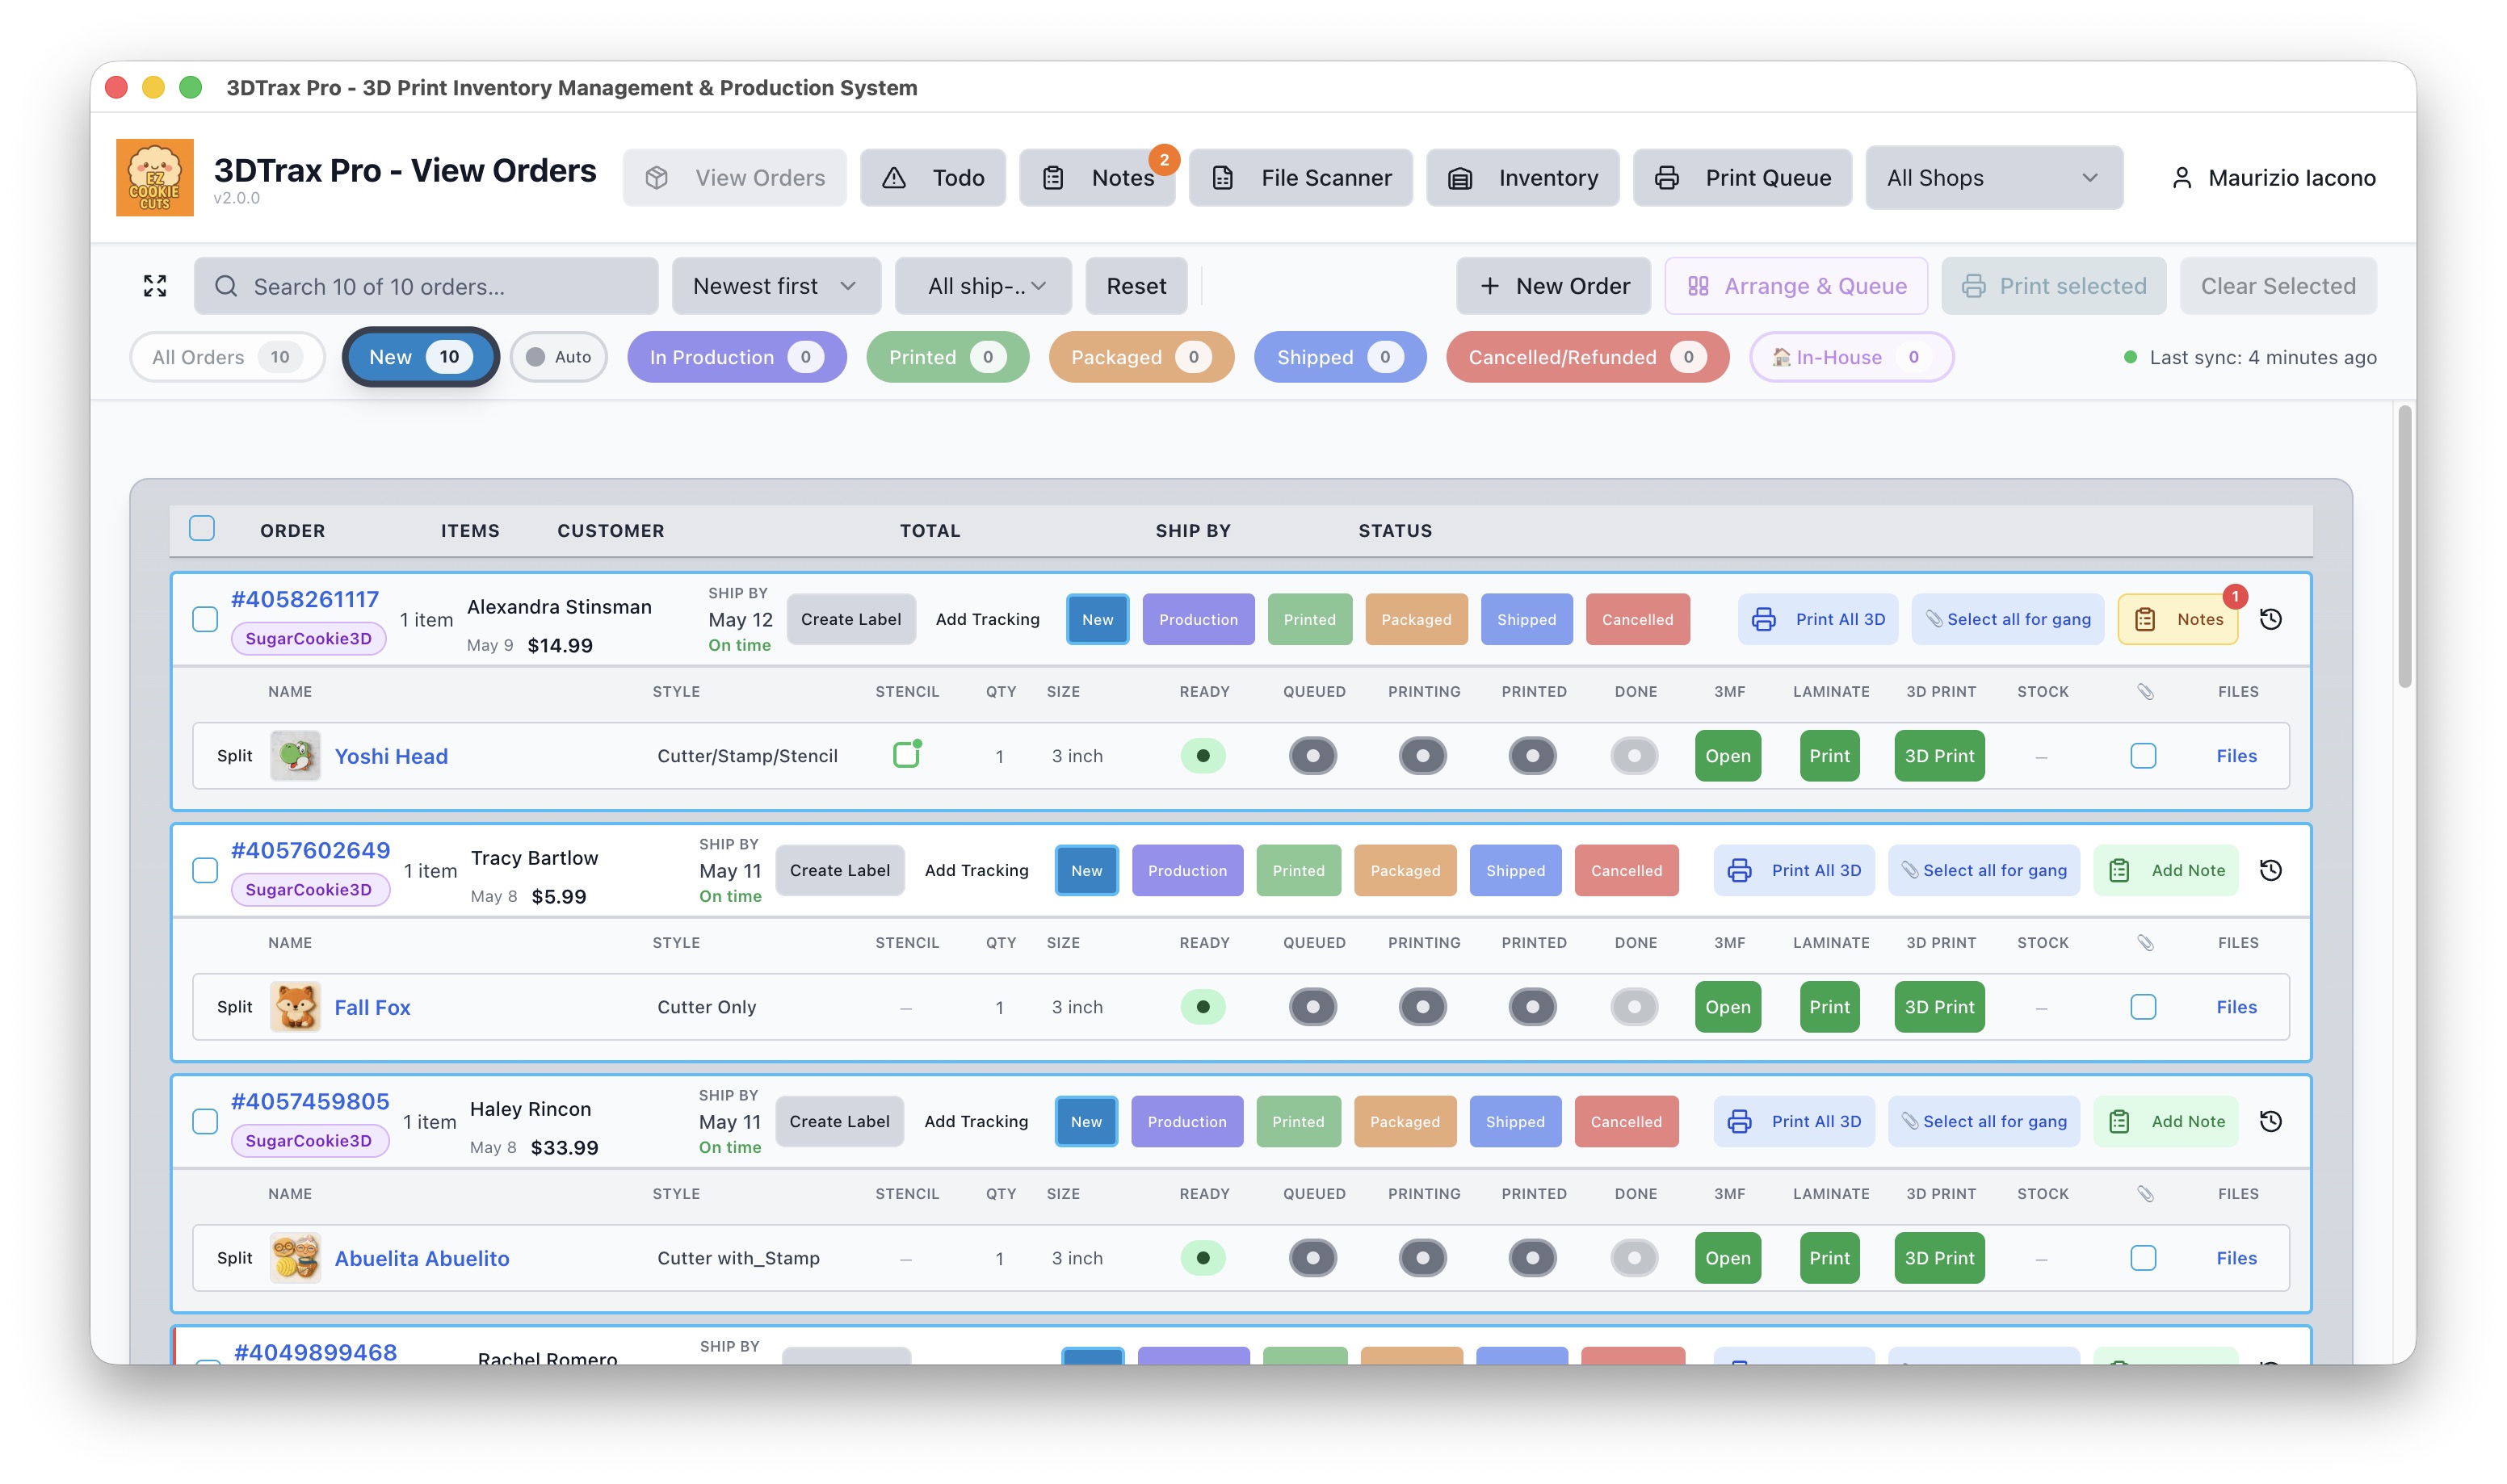
Task: Check the attachment box for Yoshi Head
Action: [x=2142, y=756]
